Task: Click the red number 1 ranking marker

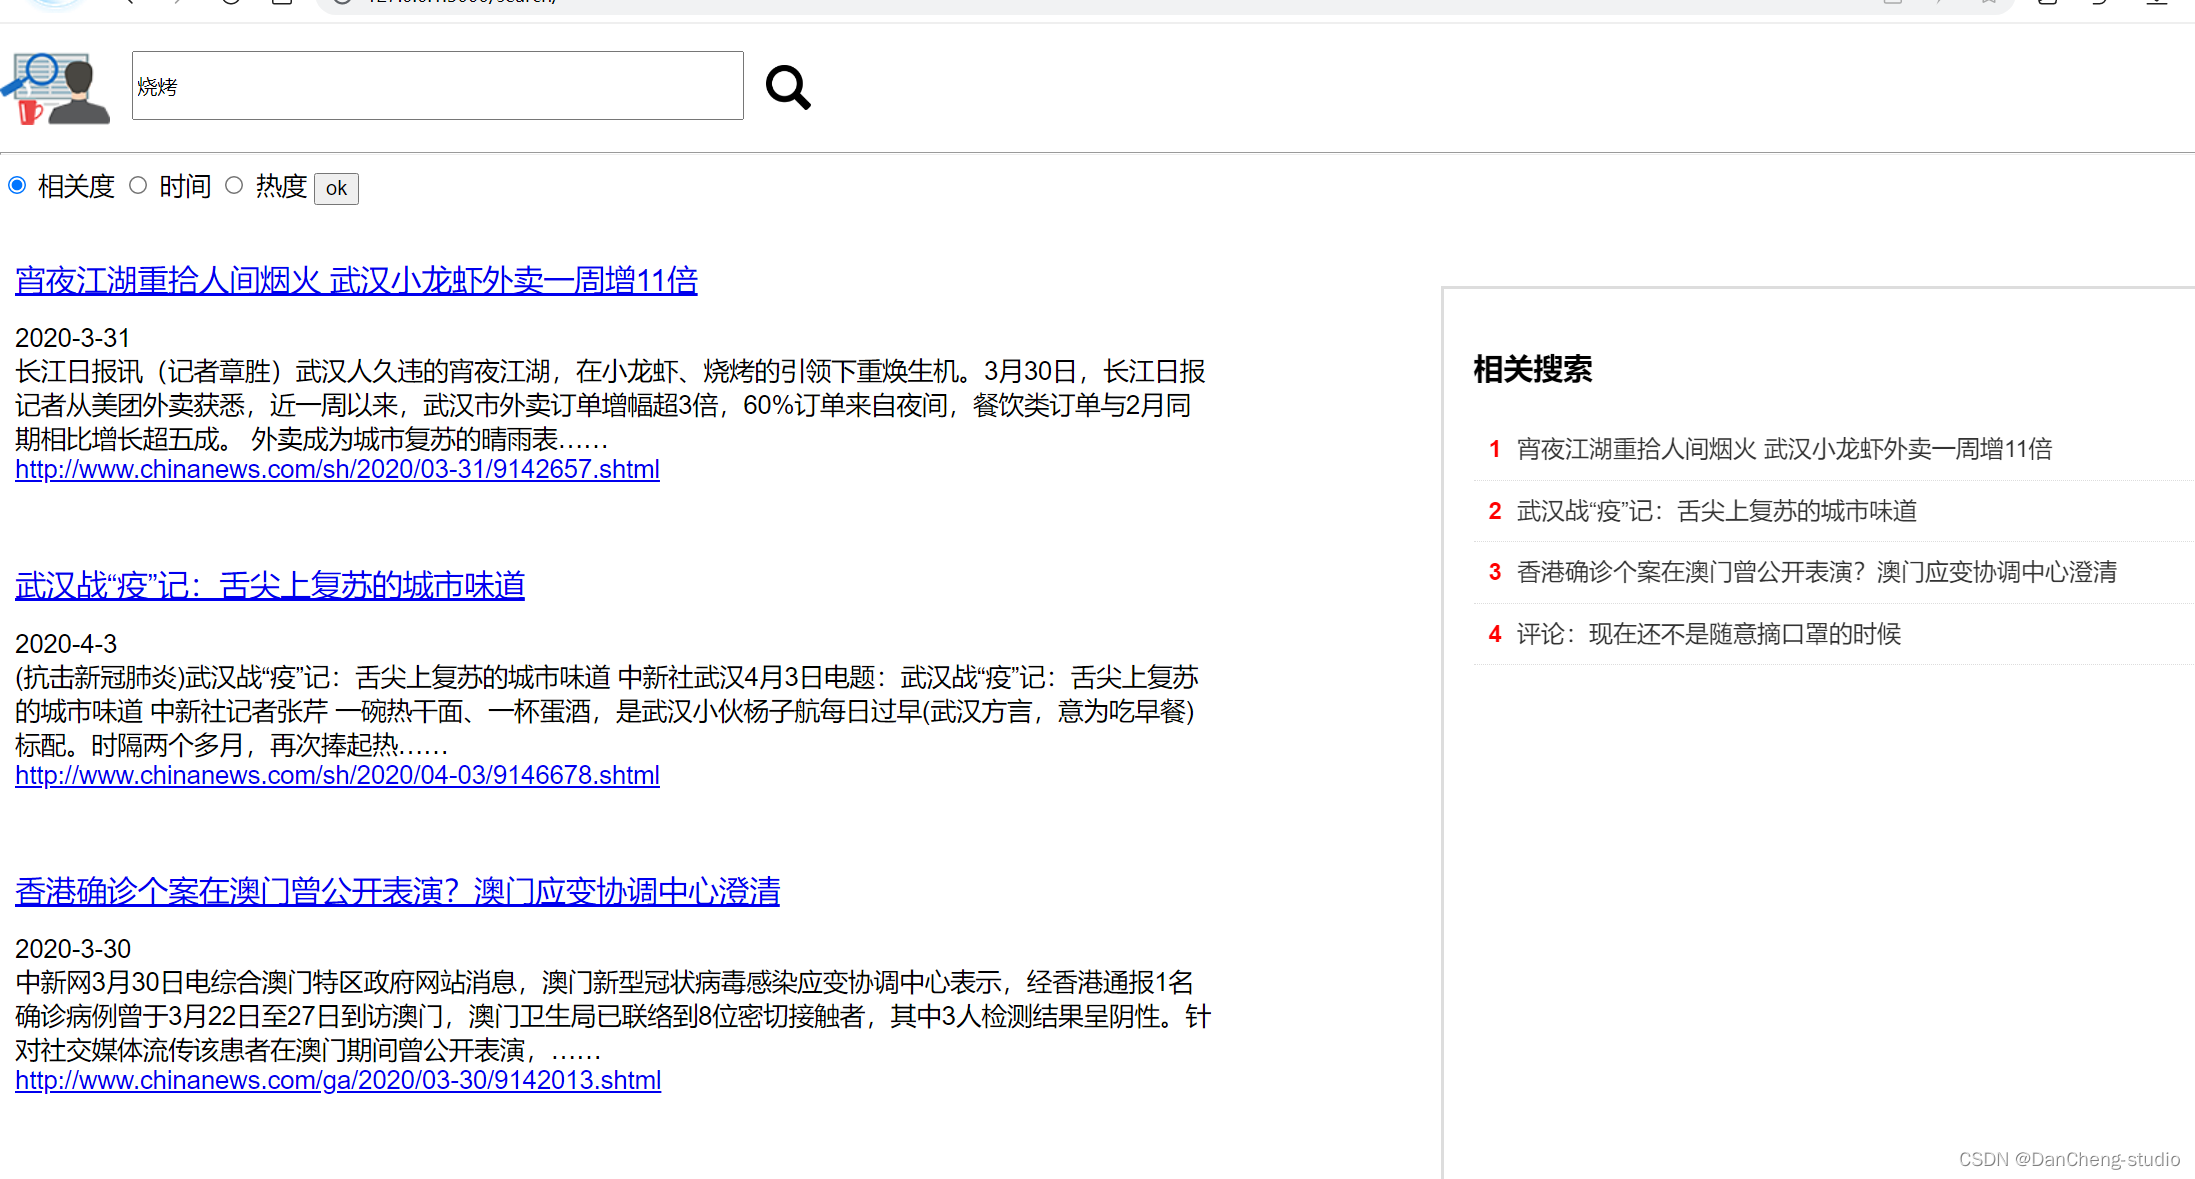Action: (x=1494, y=449)
